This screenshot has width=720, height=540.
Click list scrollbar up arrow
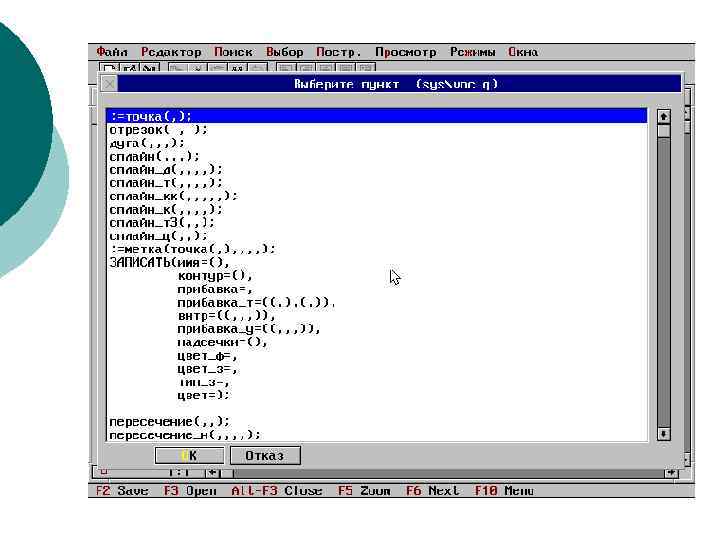point(663,117)
